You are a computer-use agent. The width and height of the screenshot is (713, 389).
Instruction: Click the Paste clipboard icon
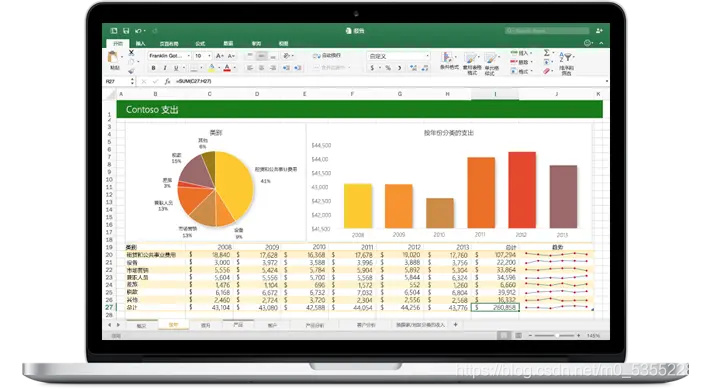pos(113,57)
